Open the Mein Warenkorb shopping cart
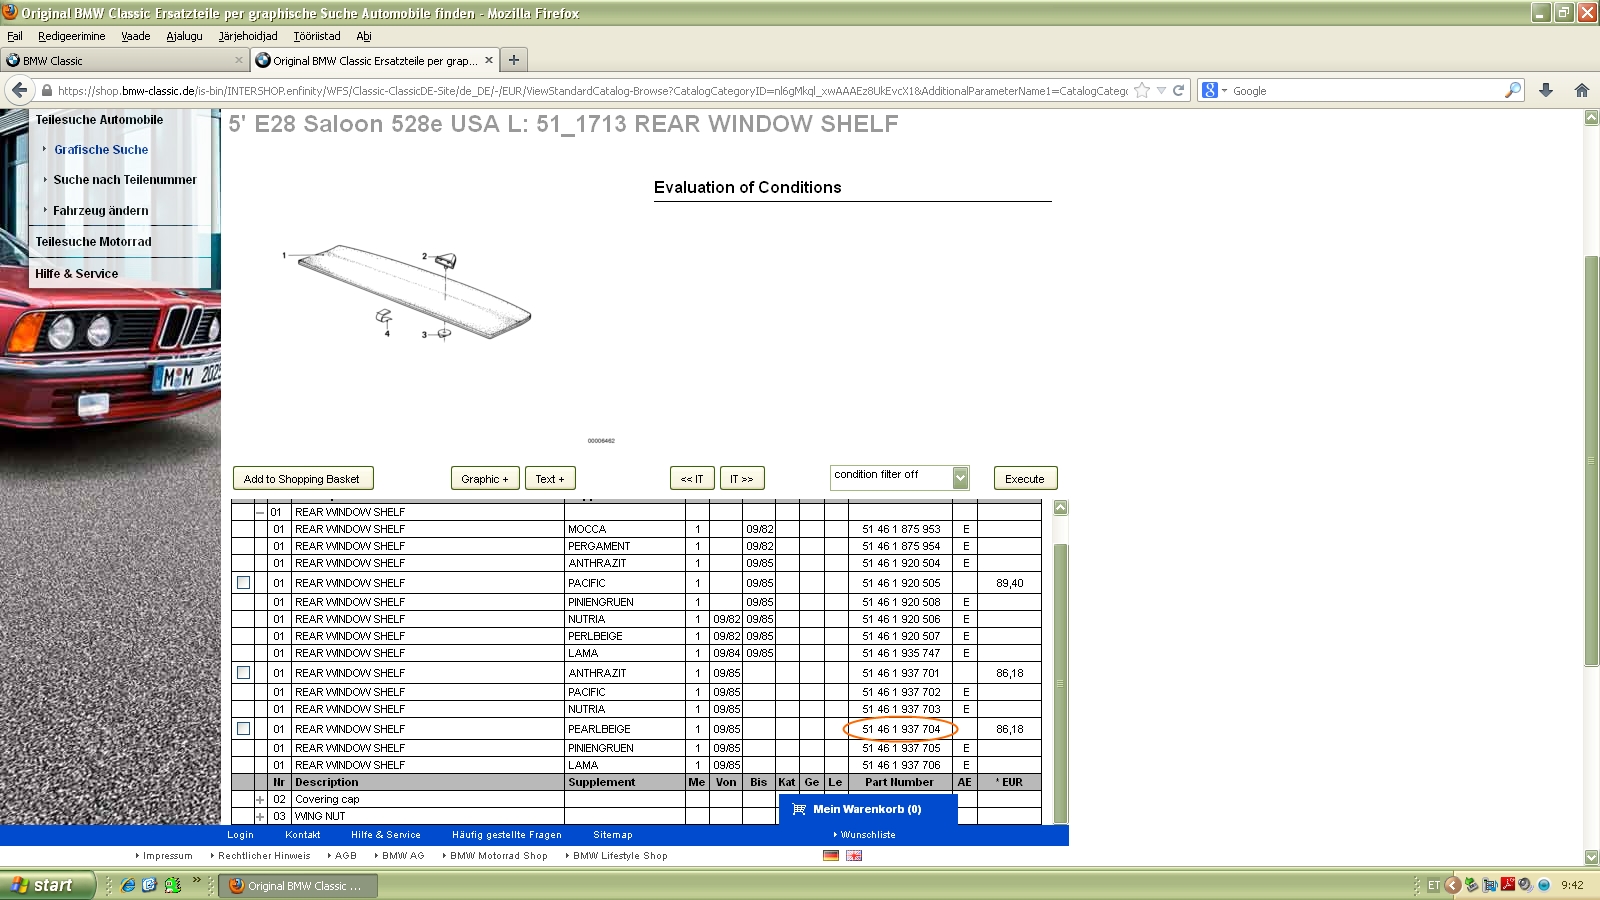The image size is (1600, 900). [x=867, y=809]
